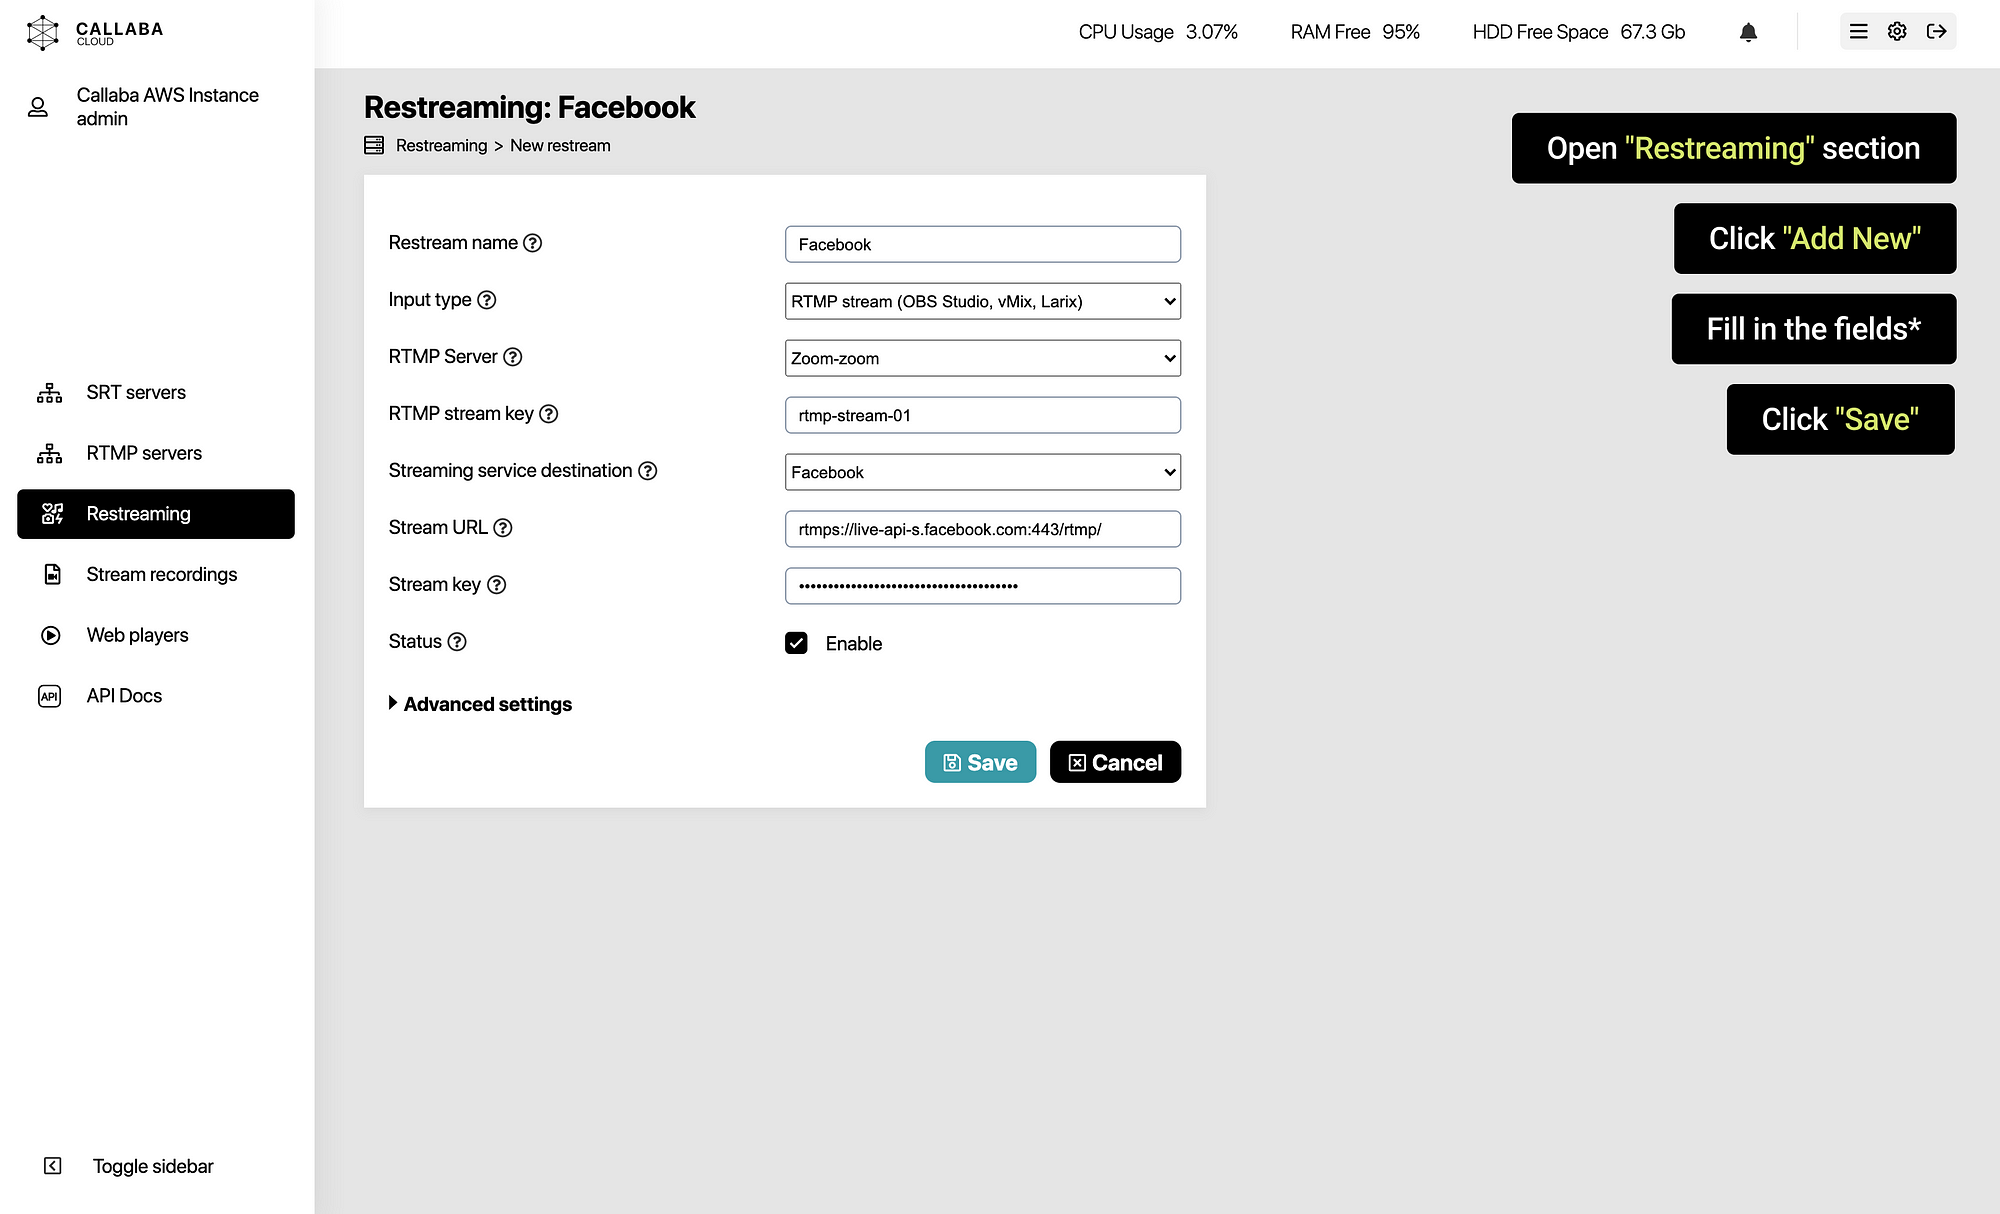The width and height of the screenshot is (2000, 1214).
Task: Click the SRT servers sidebar icon
Action: click(51, 393)
